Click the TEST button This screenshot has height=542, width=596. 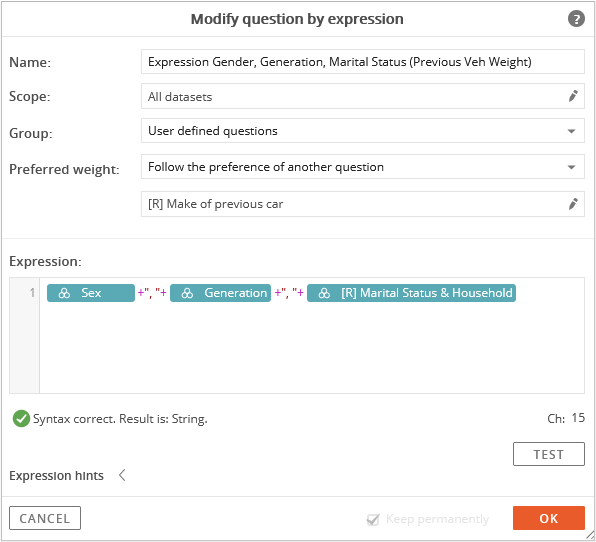coord(548,454)
